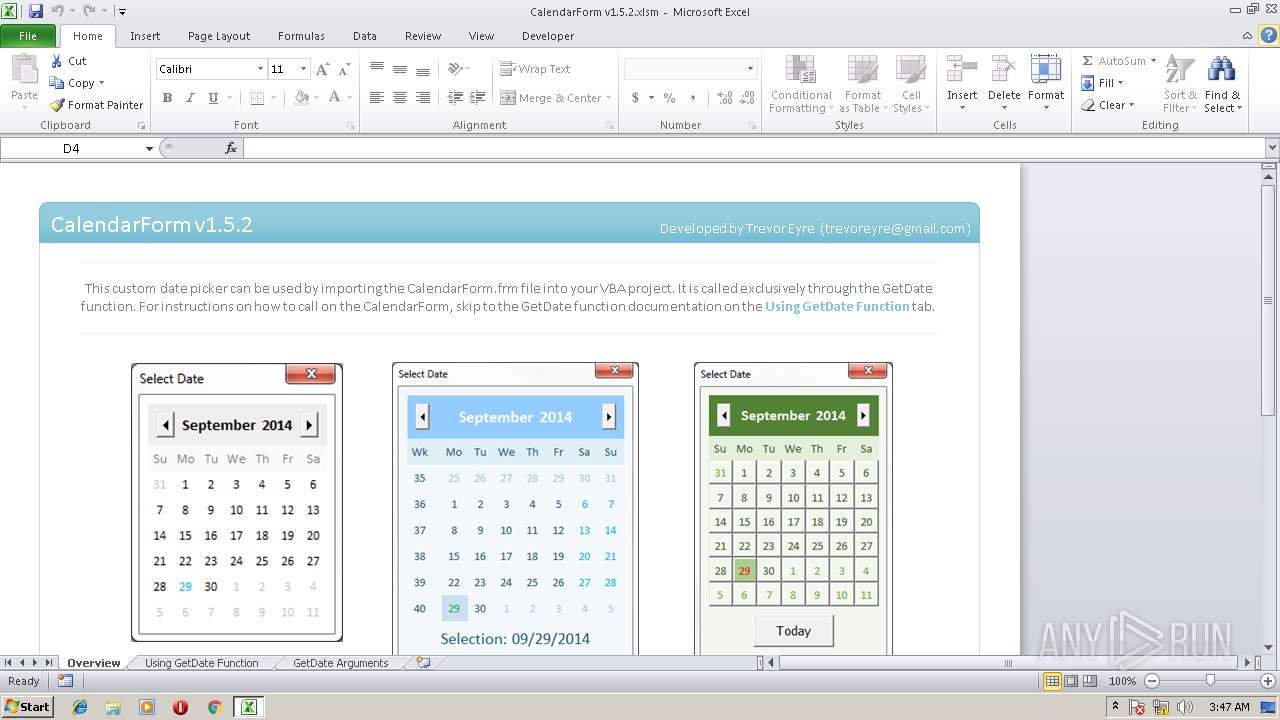Click the Format as Table icon
The width and height of the screenshot is (1280, 720).
tap(862, 71)
